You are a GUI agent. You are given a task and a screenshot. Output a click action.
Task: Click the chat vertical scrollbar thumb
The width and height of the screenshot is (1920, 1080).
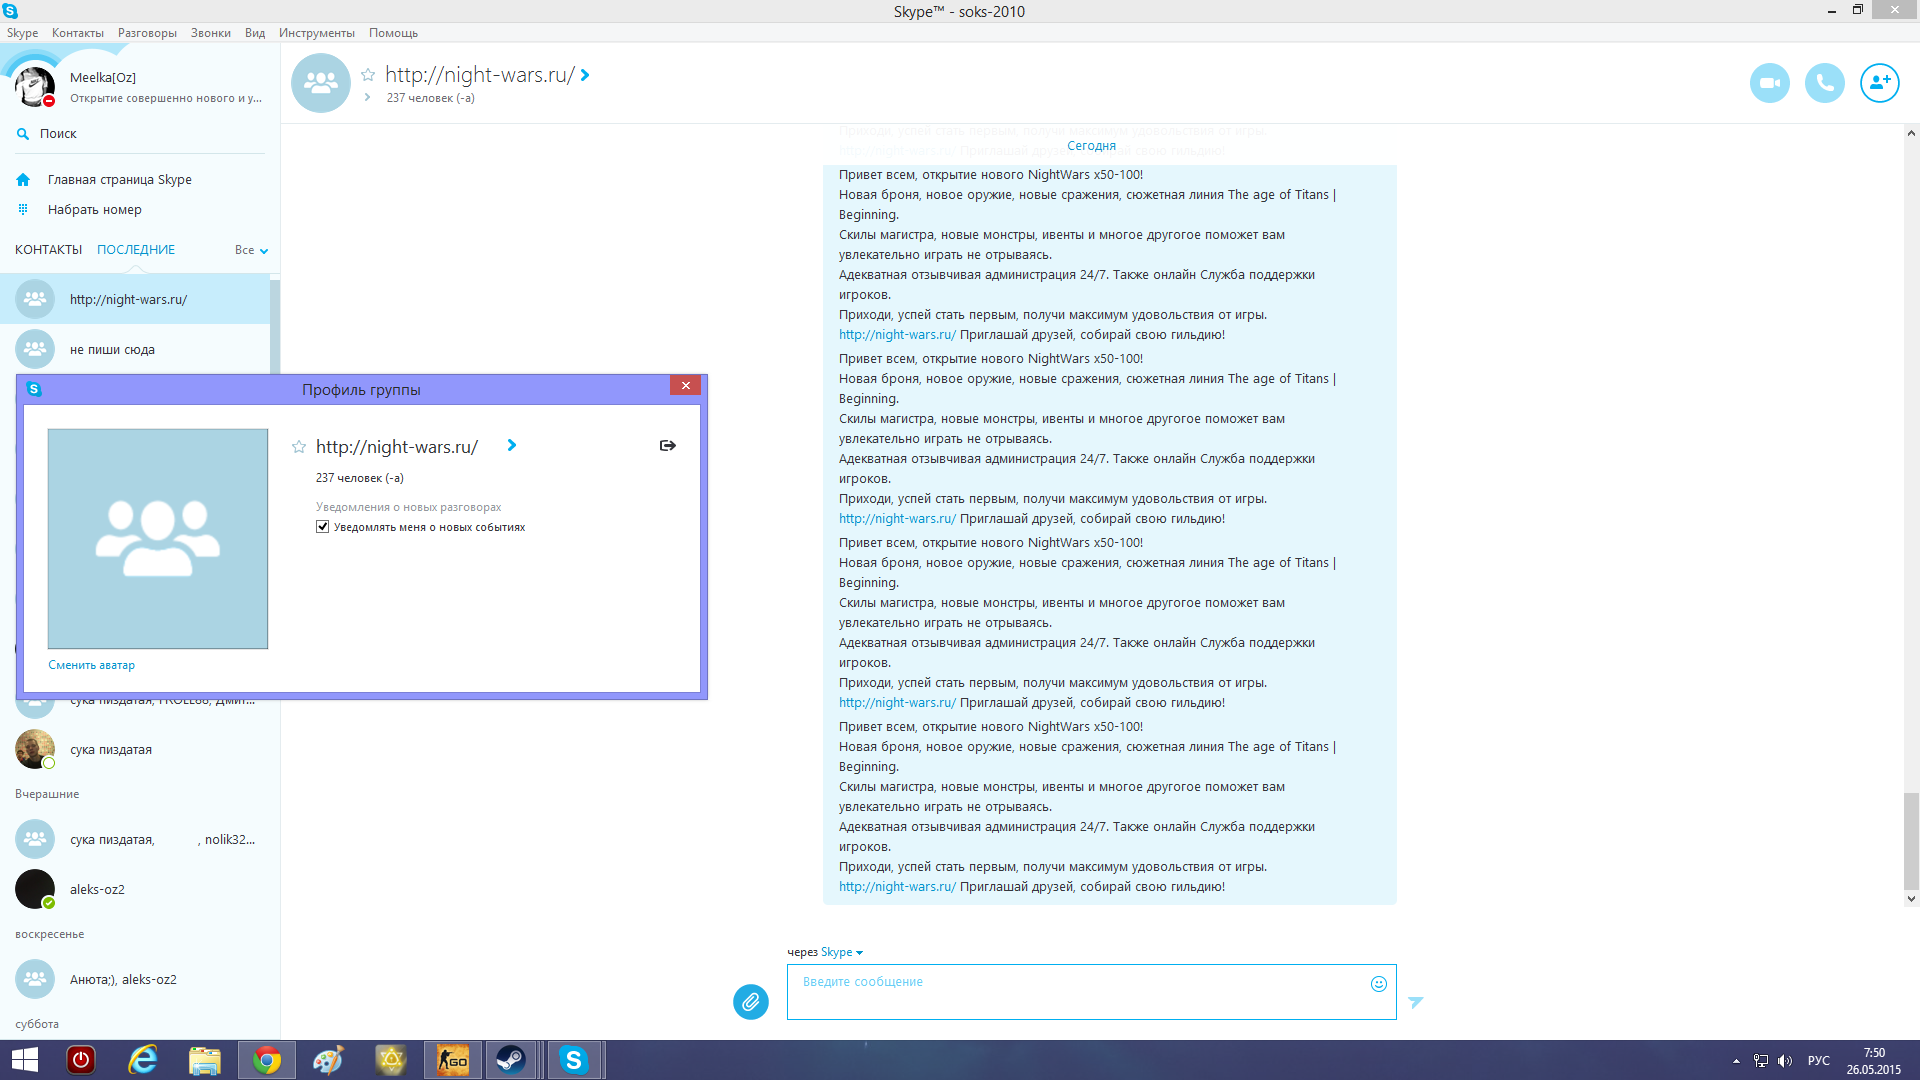click(x=1910, y=840)
